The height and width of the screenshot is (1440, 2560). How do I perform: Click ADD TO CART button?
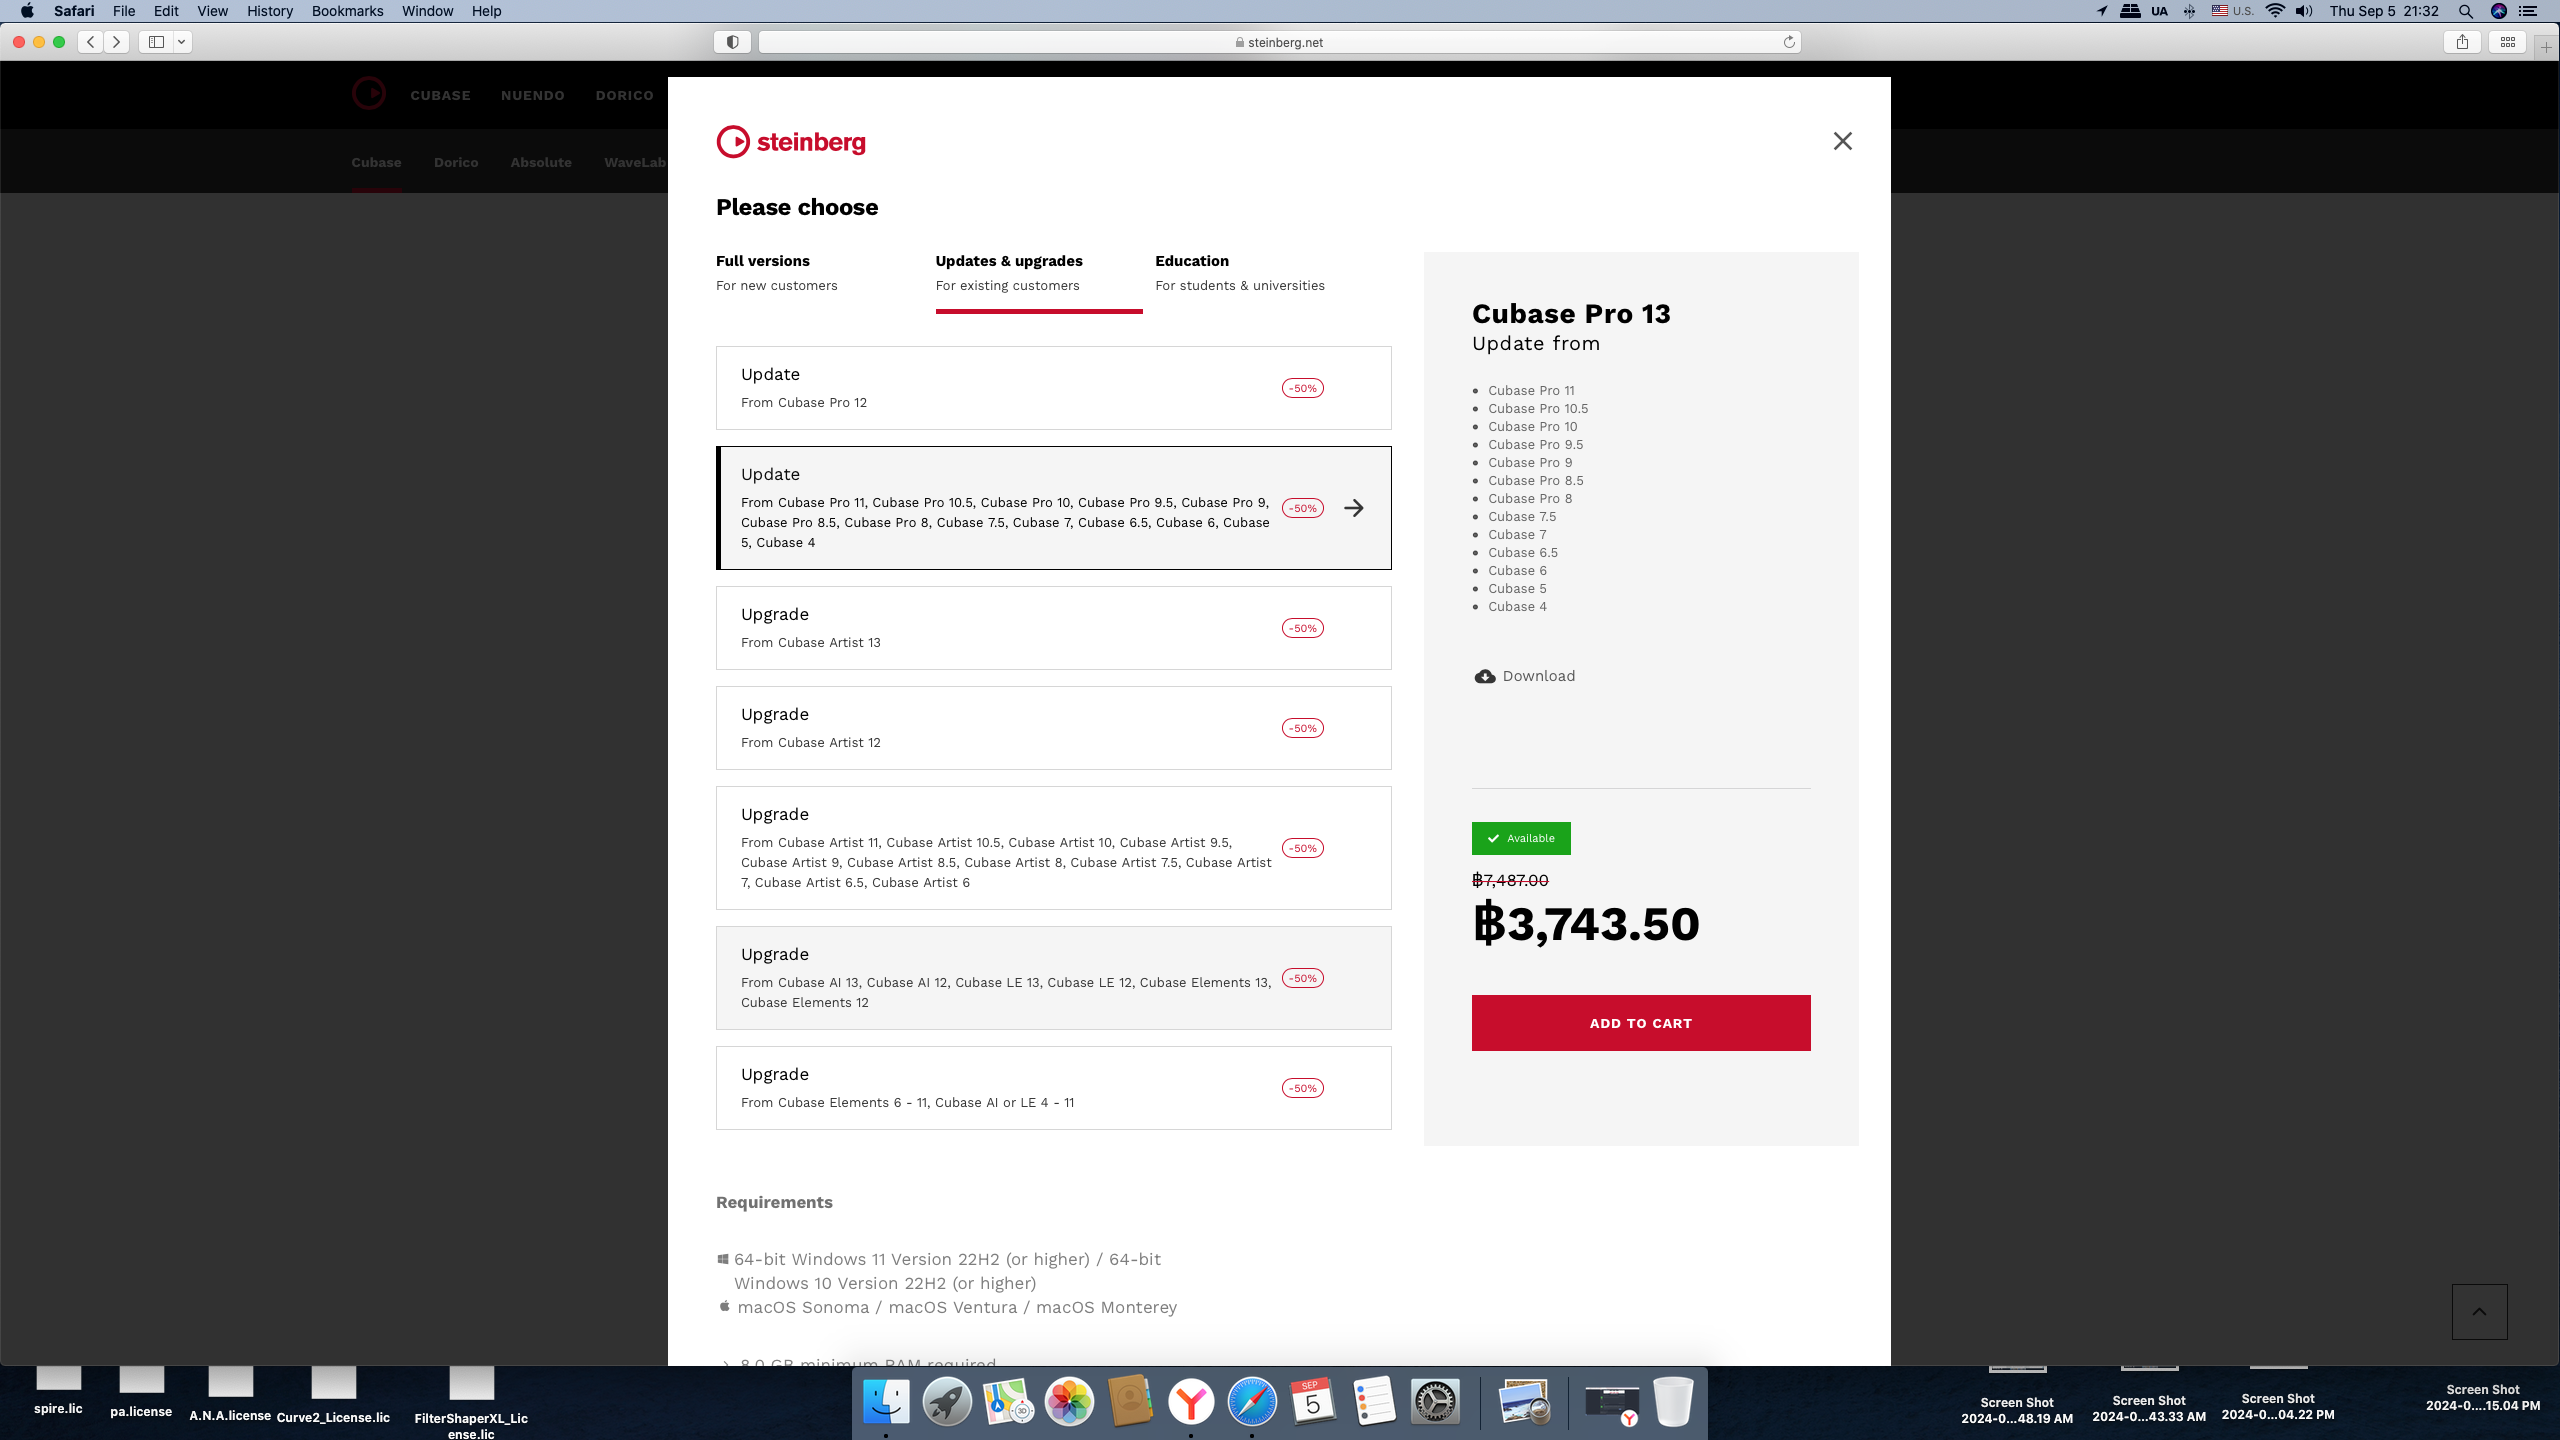coord(1641,1023)
